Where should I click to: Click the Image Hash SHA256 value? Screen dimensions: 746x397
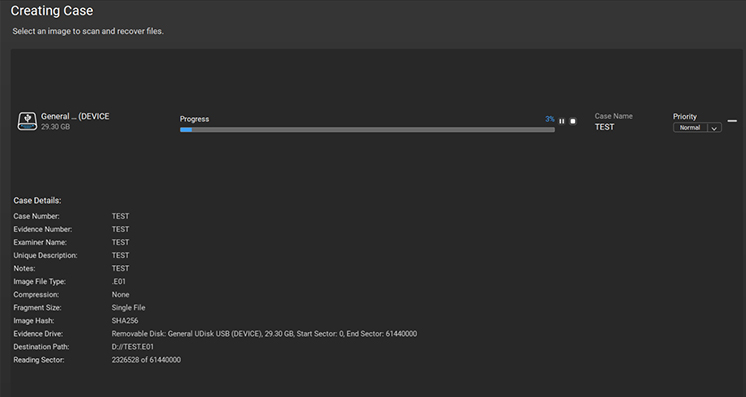[x=125, y=321]
